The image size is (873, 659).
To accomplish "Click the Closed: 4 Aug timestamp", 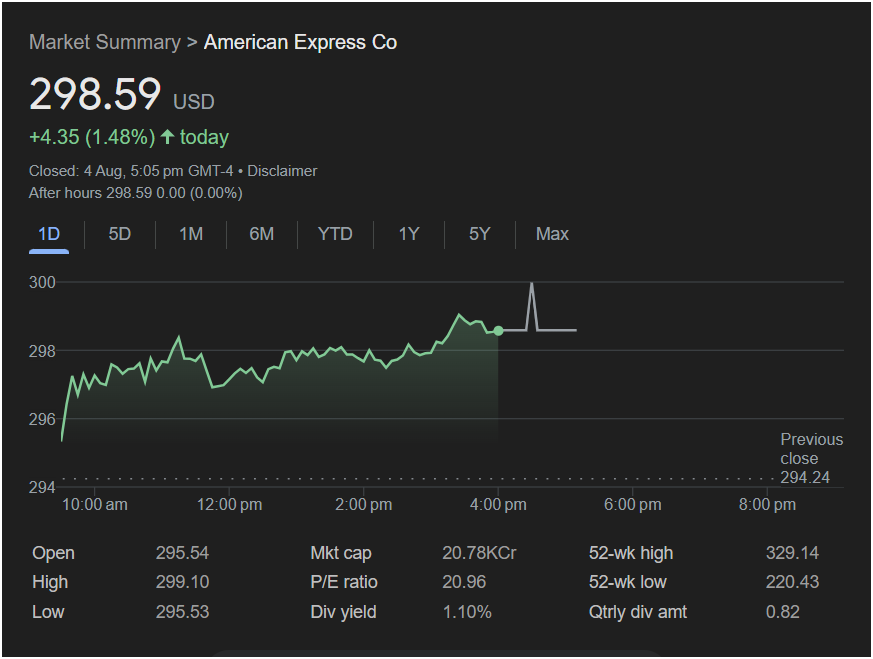I will point(131,171).
